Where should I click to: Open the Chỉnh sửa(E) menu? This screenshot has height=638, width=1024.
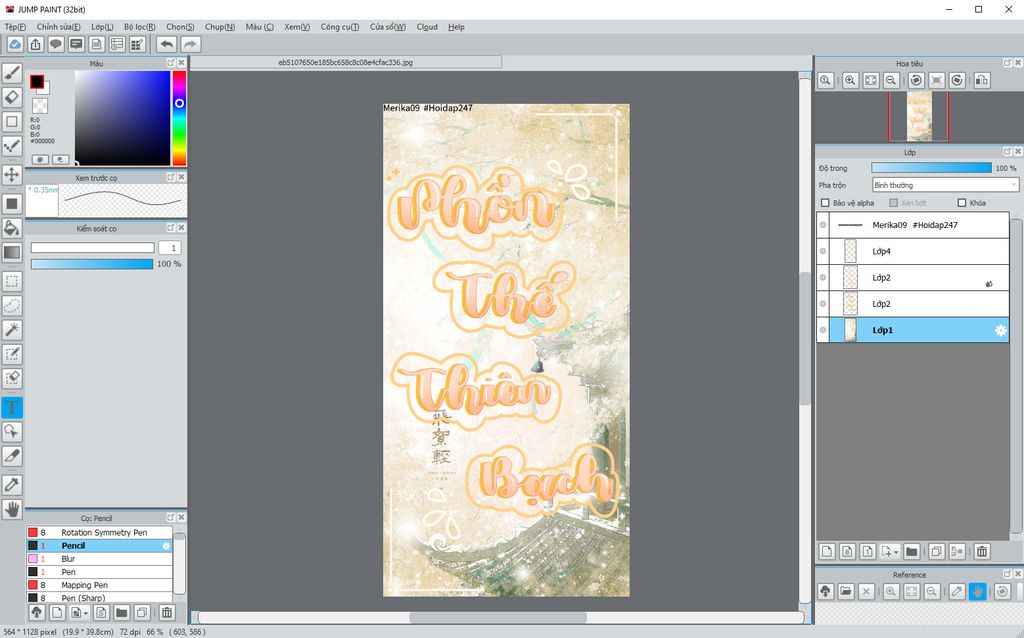59,27
